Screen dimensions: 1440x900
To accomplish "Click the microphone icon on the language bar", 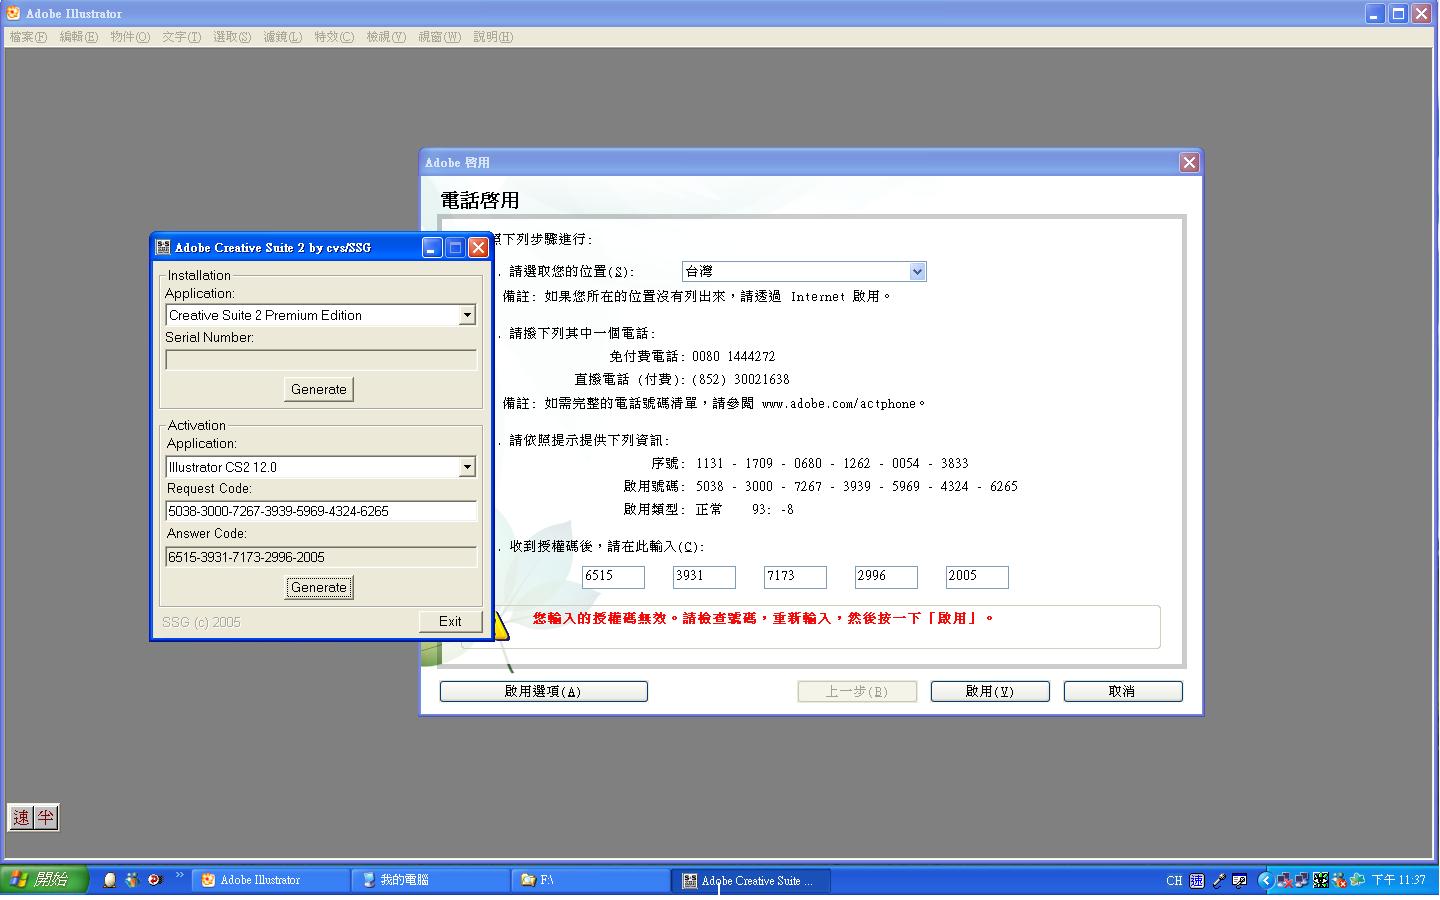I will point(1218,881).
